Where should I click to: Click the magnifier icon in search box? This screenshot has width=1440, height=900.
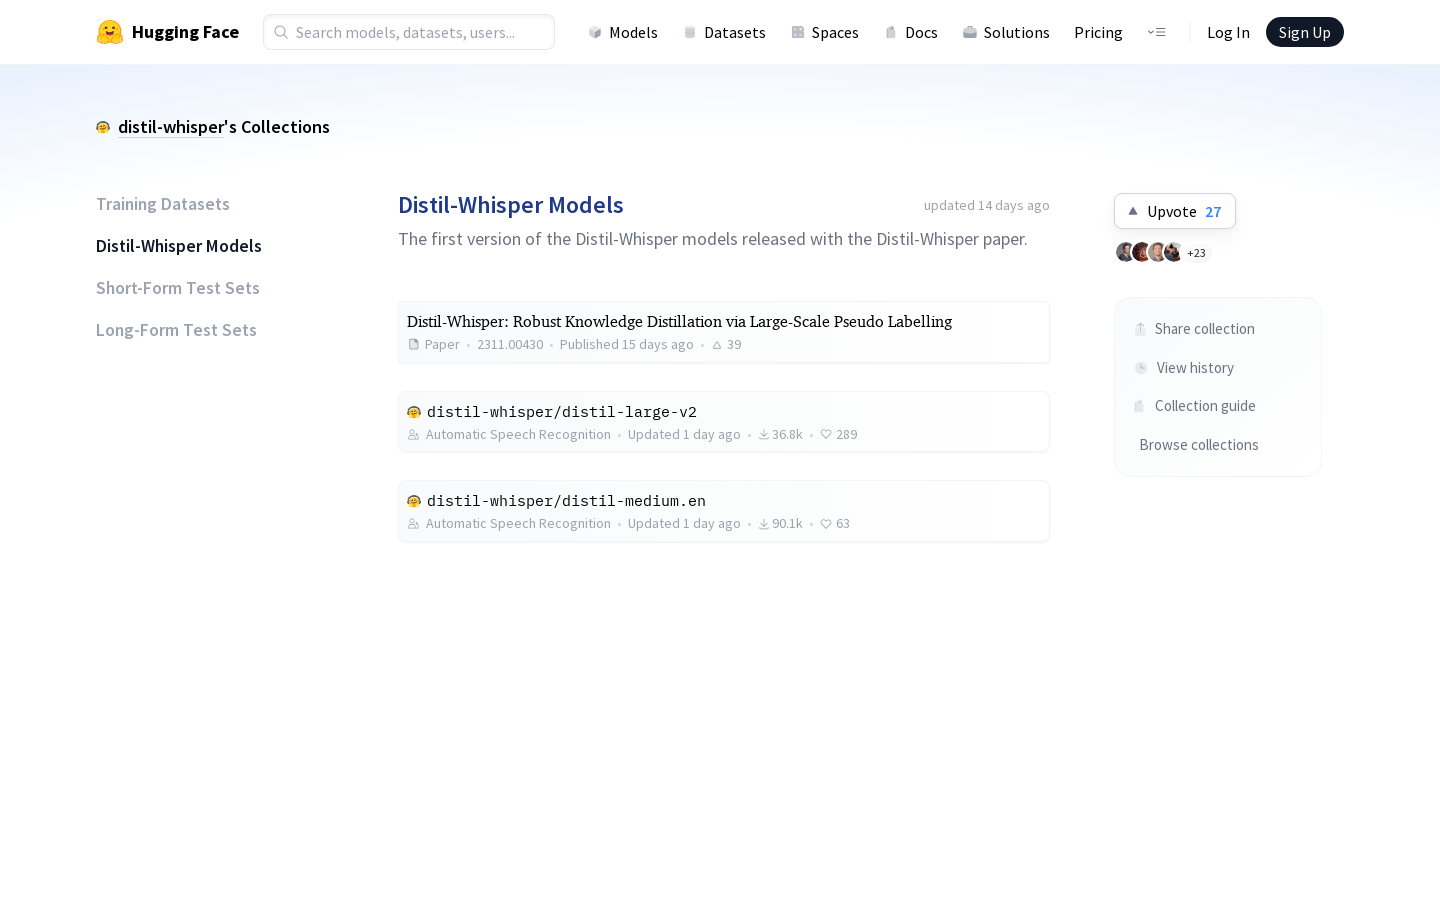click(281, 32)
